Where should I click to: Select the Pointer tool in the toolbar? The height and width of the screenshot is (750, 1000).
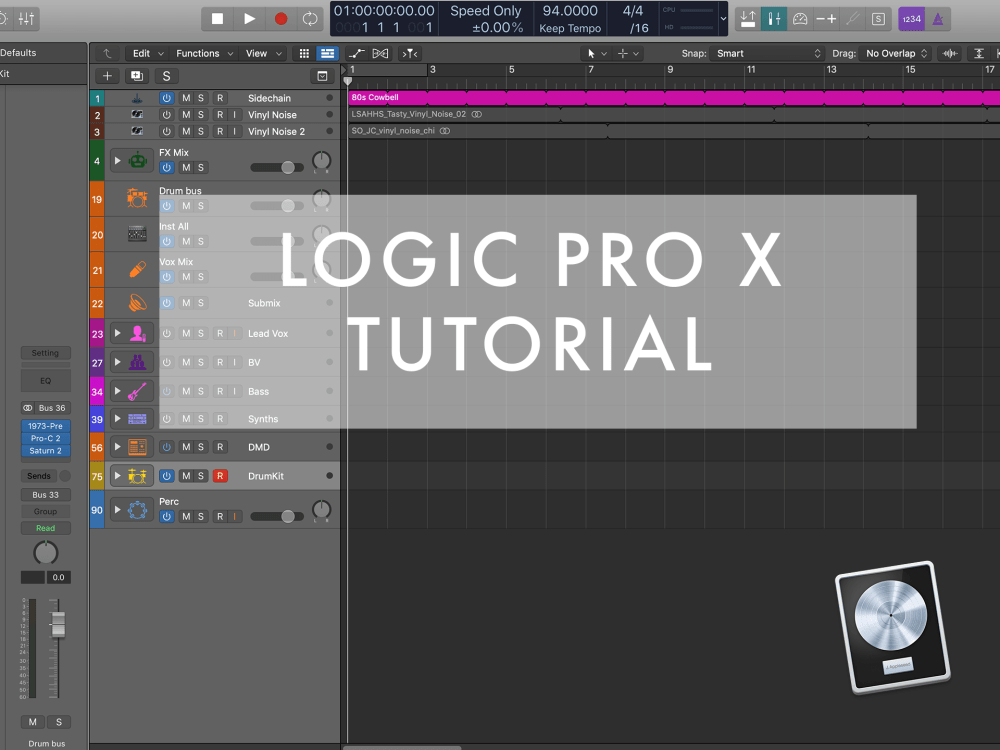(591, 53)
